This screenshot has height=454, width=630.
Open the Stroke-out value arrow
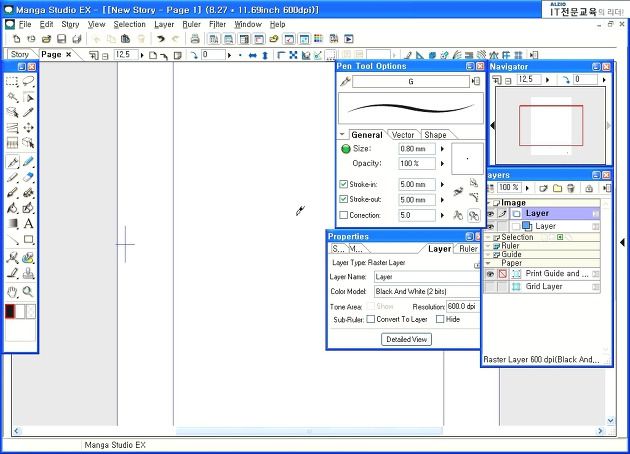pos(442,200)
